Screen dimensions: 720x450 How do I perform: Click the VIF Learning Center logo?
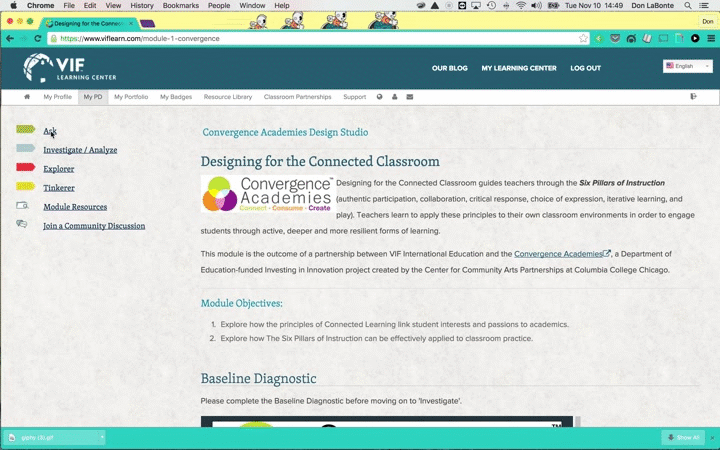[70, 68]
